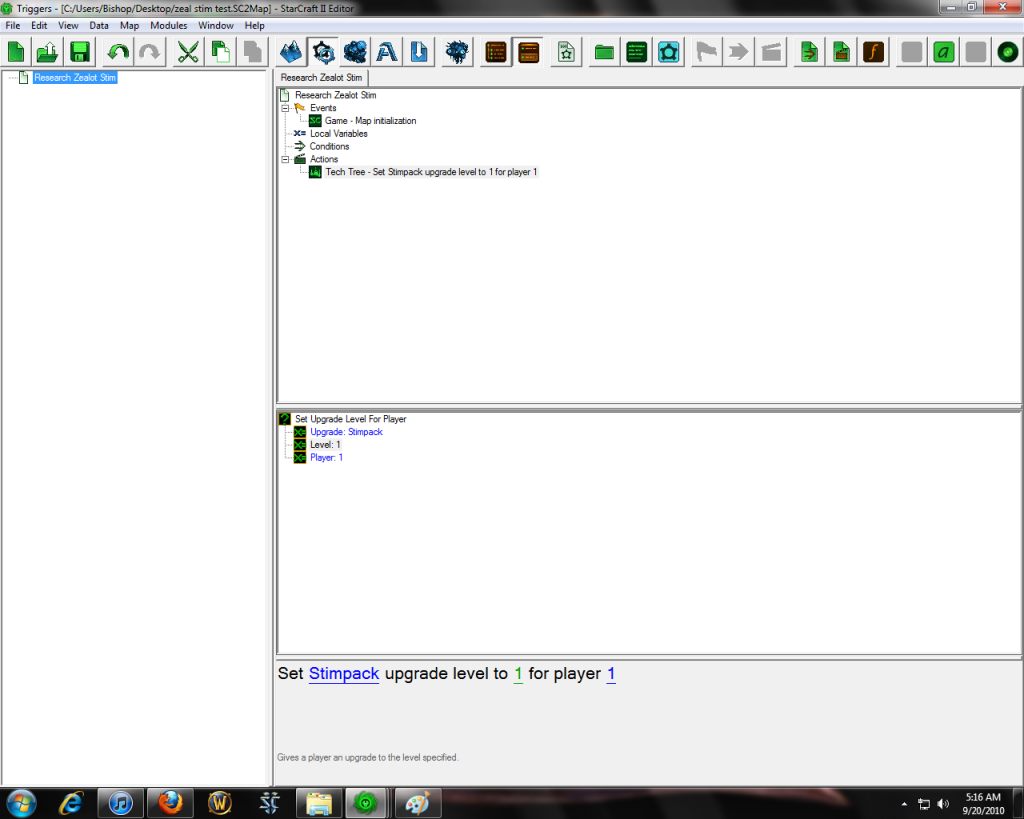Screen dimensions: 1024x819
Task: Show hidden system tray icons
Action: 904,804
